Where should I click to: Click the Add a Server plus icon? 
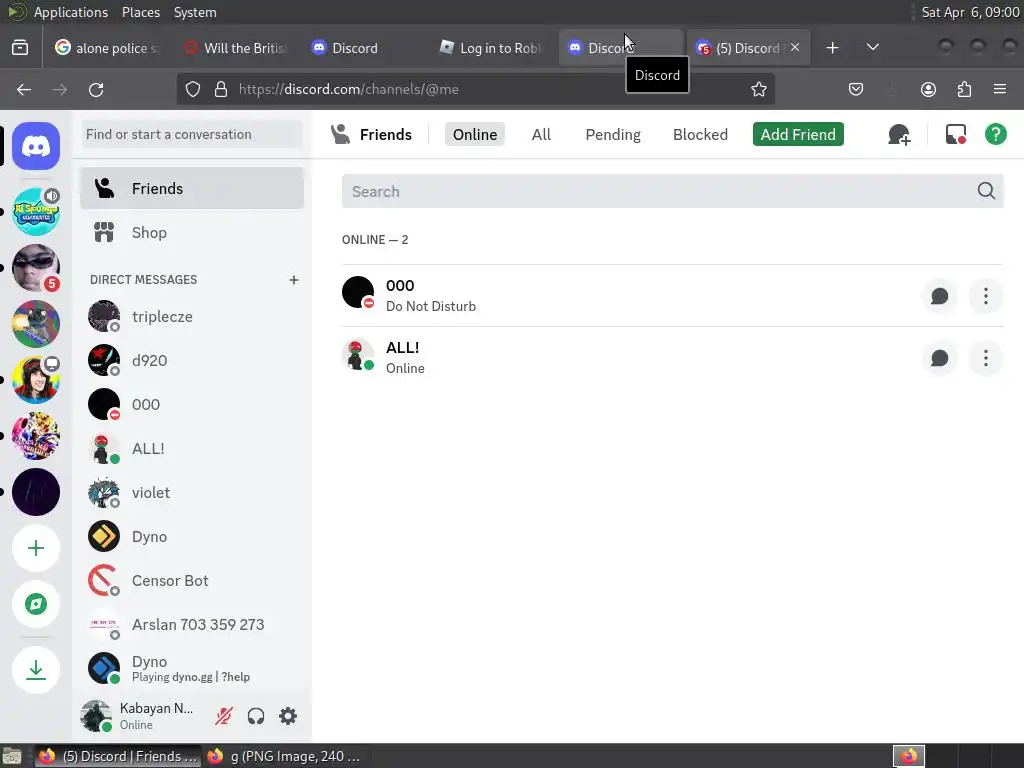pyautogui.click(x=36, y=548)
